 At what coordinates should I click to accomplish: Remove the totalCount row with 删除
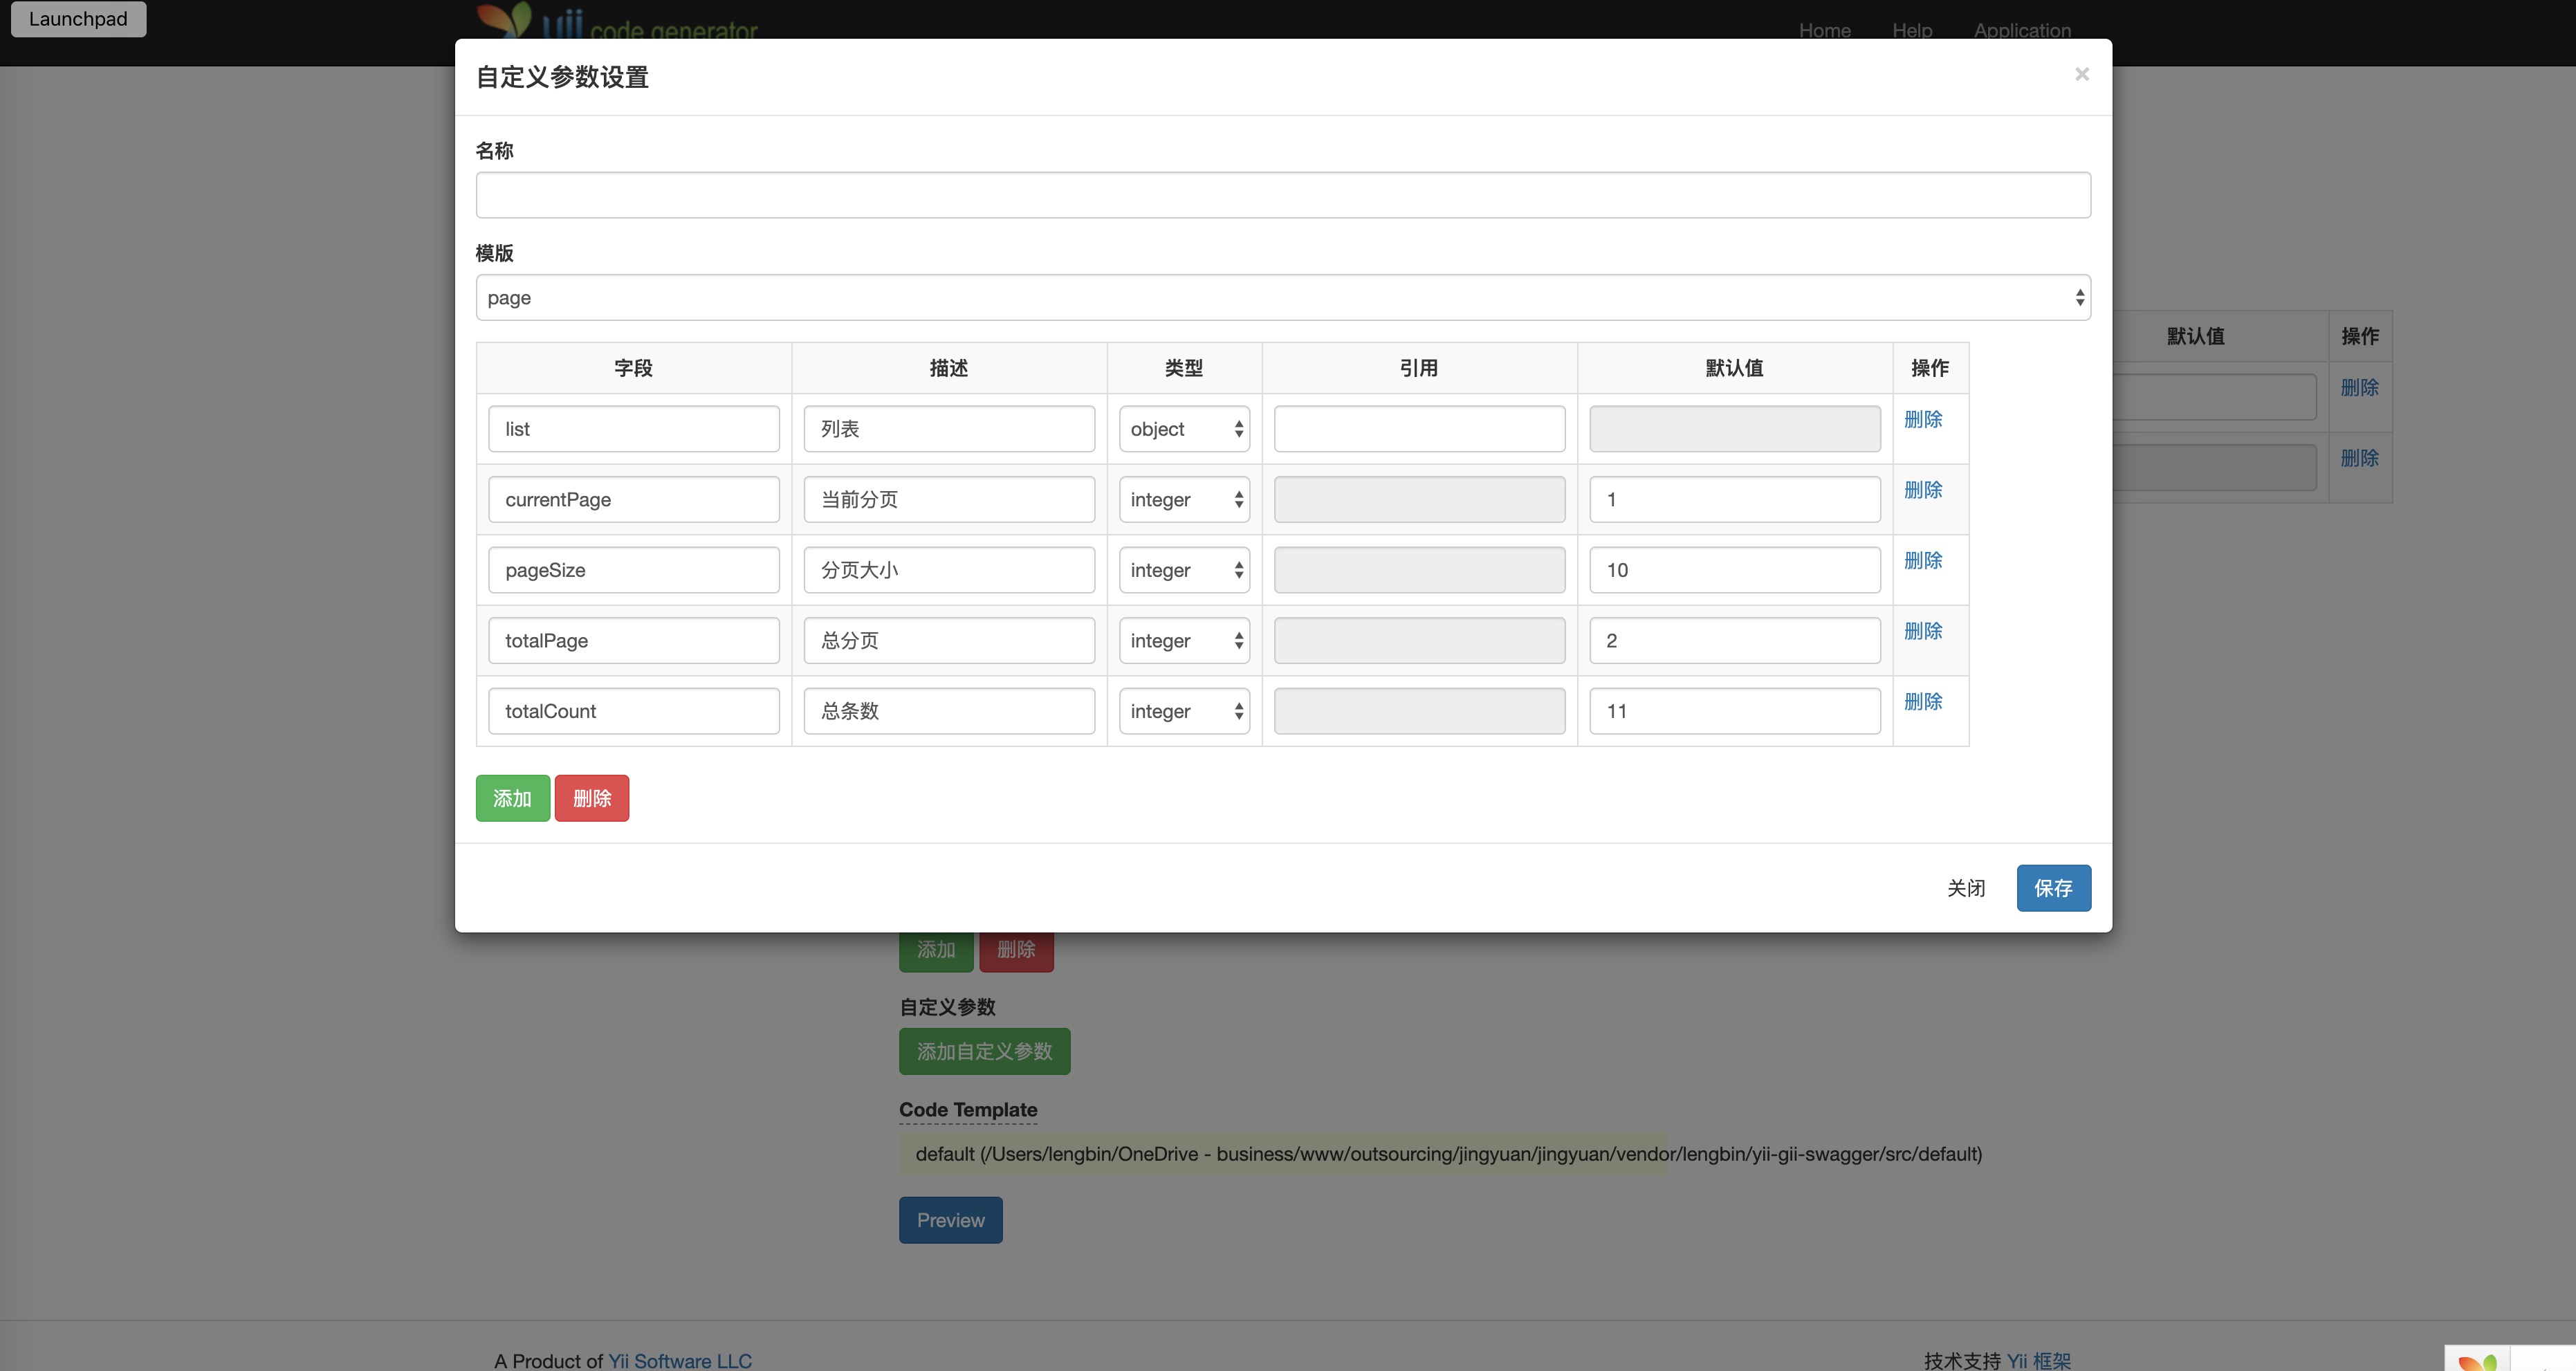coord(1922,701)
